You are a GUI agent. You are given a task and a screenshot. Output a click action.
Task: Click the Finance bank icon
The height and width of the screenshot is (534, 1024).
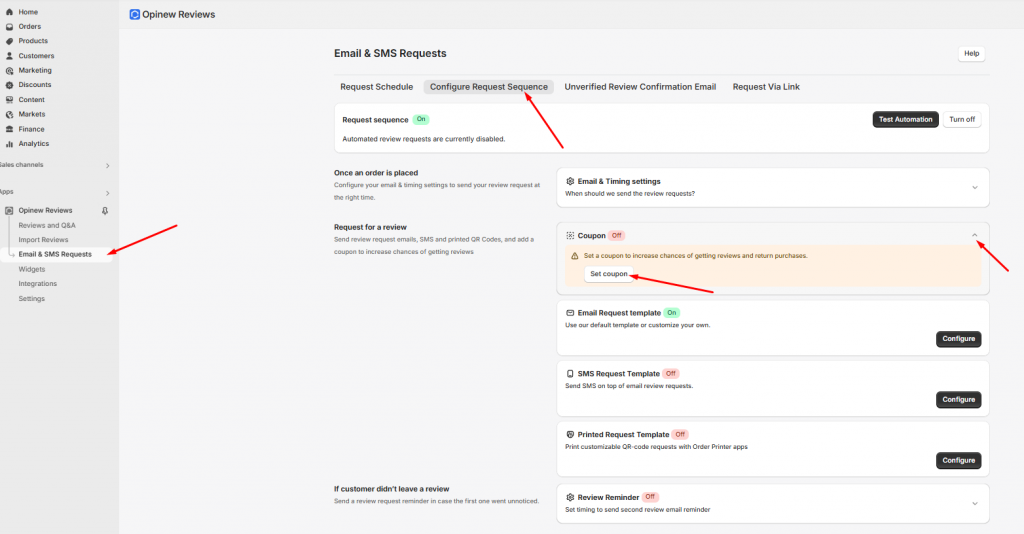(9, 129)
